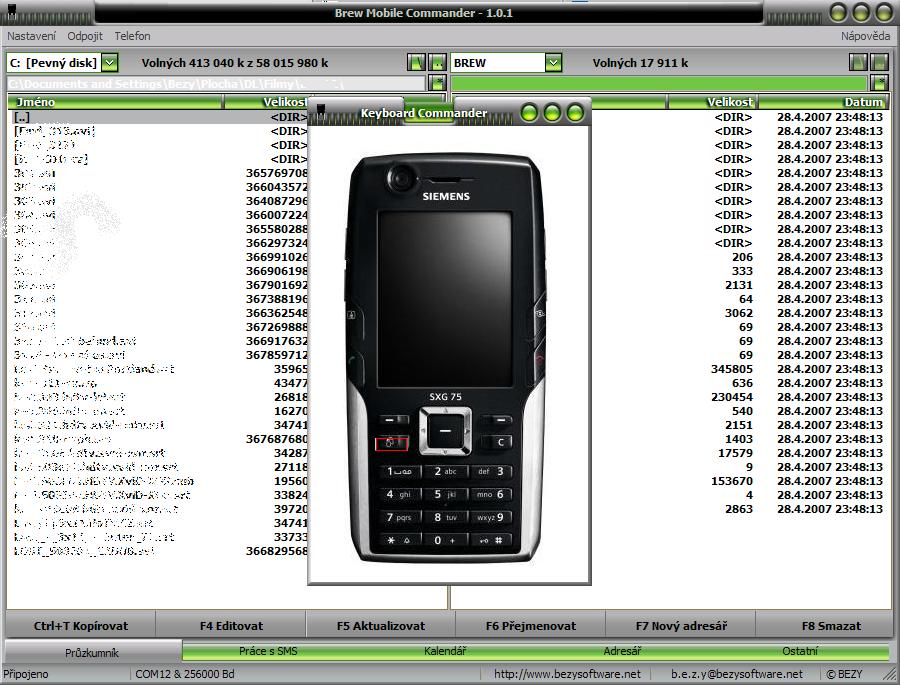Open the Nápověda menu
This screenshot has height=685, width=900.
[x=866, y=36]
